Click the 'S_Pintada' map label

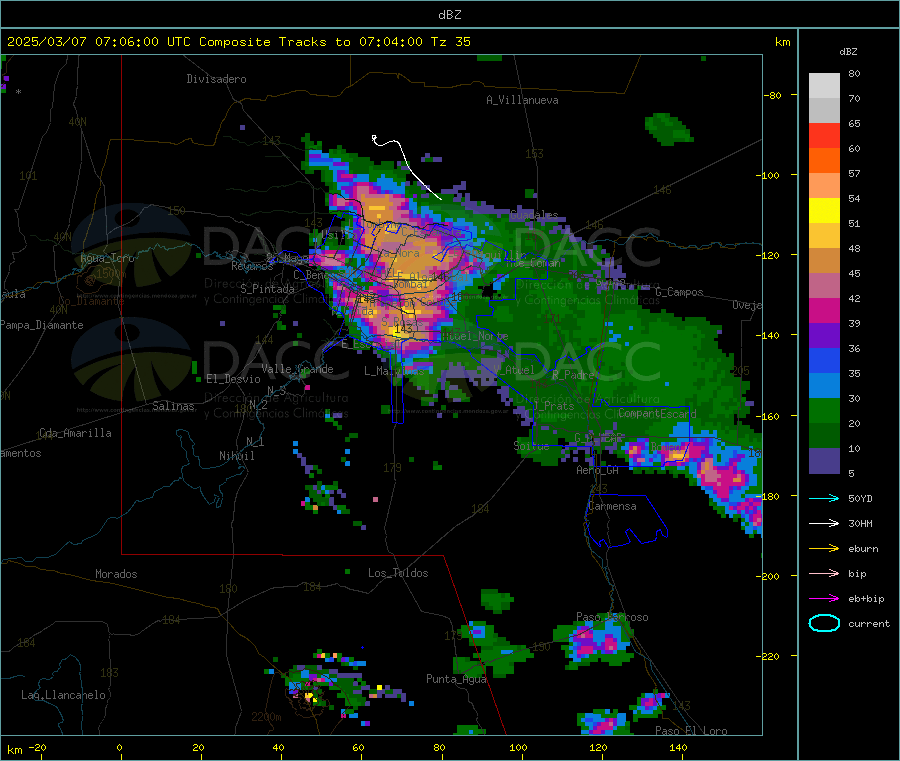pyautogui.click(x=267, y=289)
